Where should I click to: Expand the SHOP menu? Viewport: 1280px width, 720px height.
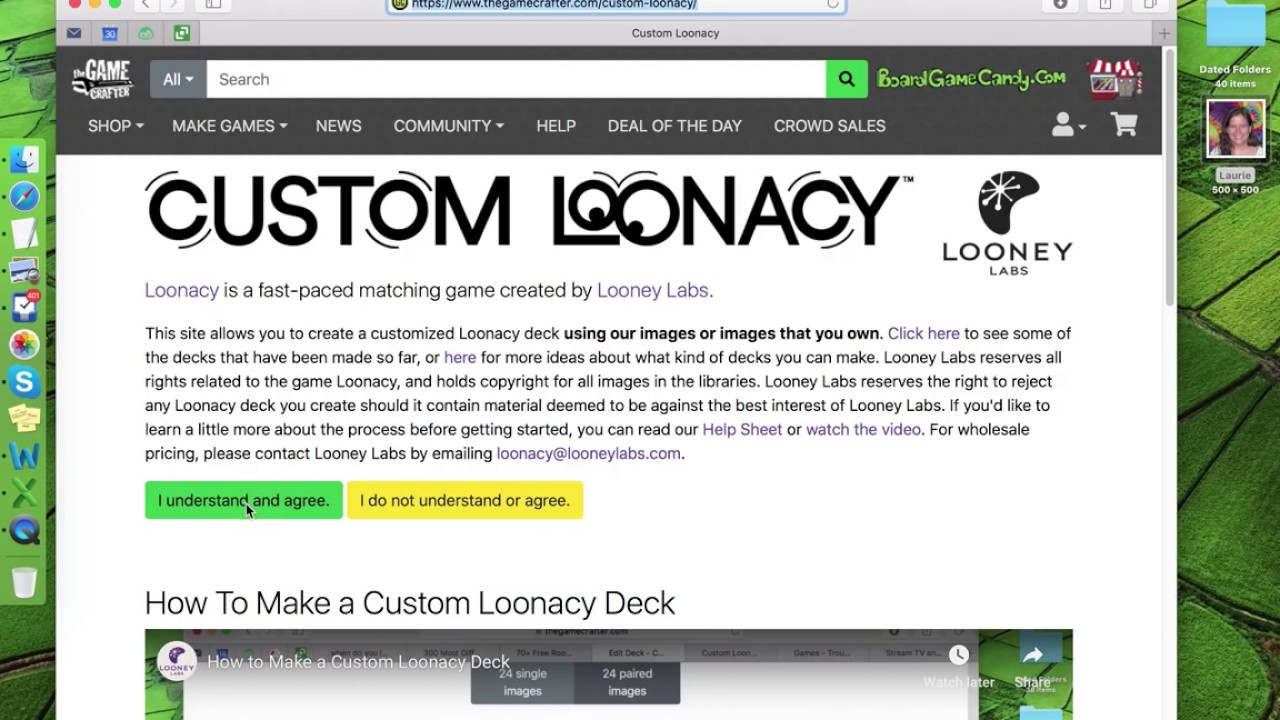tap(116, 126)
